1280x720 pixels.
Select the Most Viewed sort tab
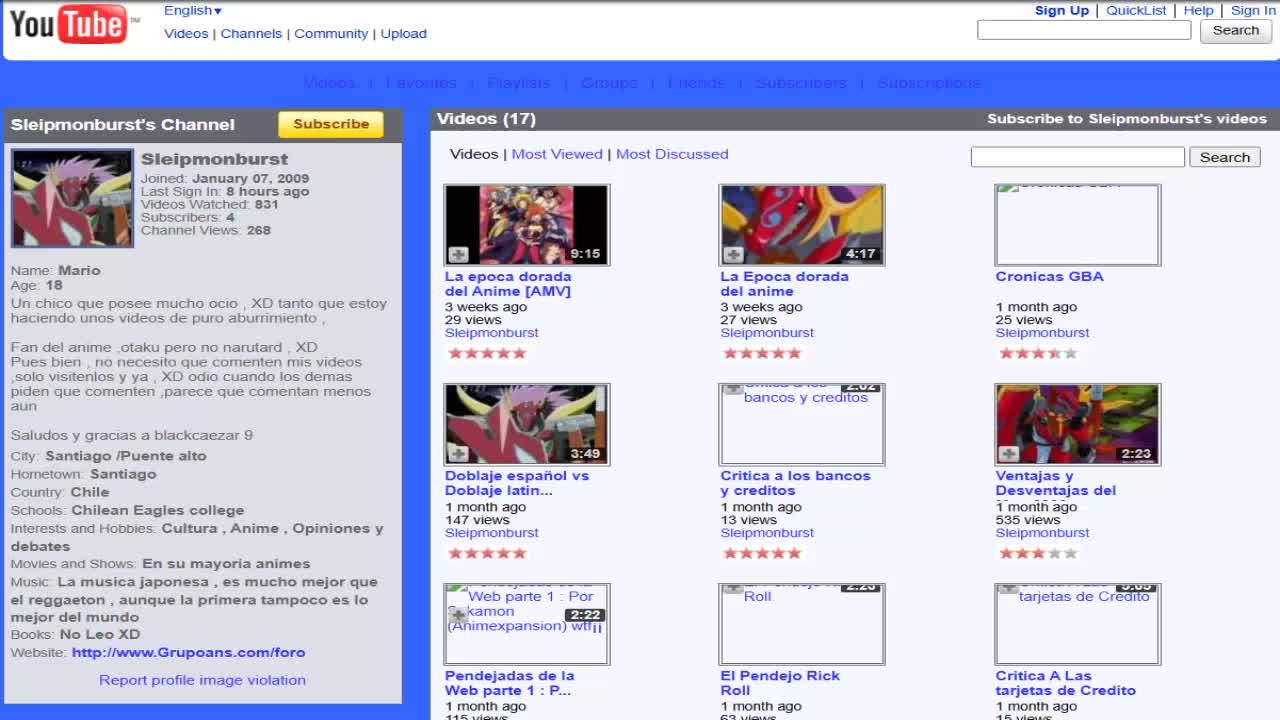[557, 154]
